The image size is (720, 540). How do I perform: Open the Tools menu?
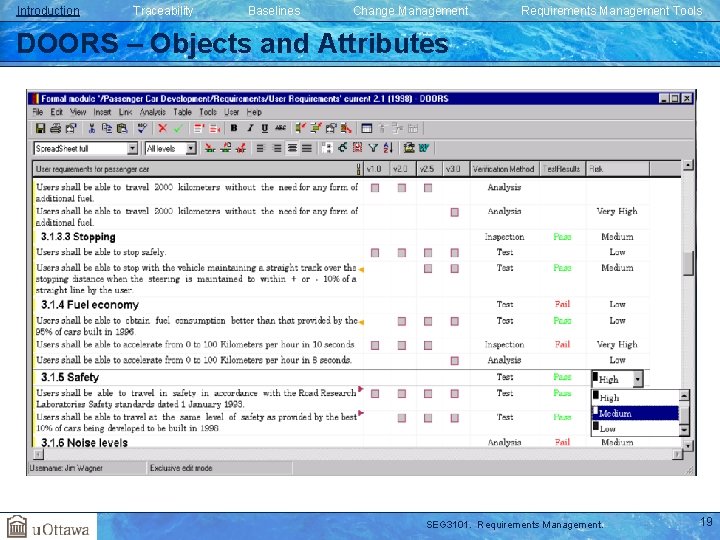[x=208, y=112]
